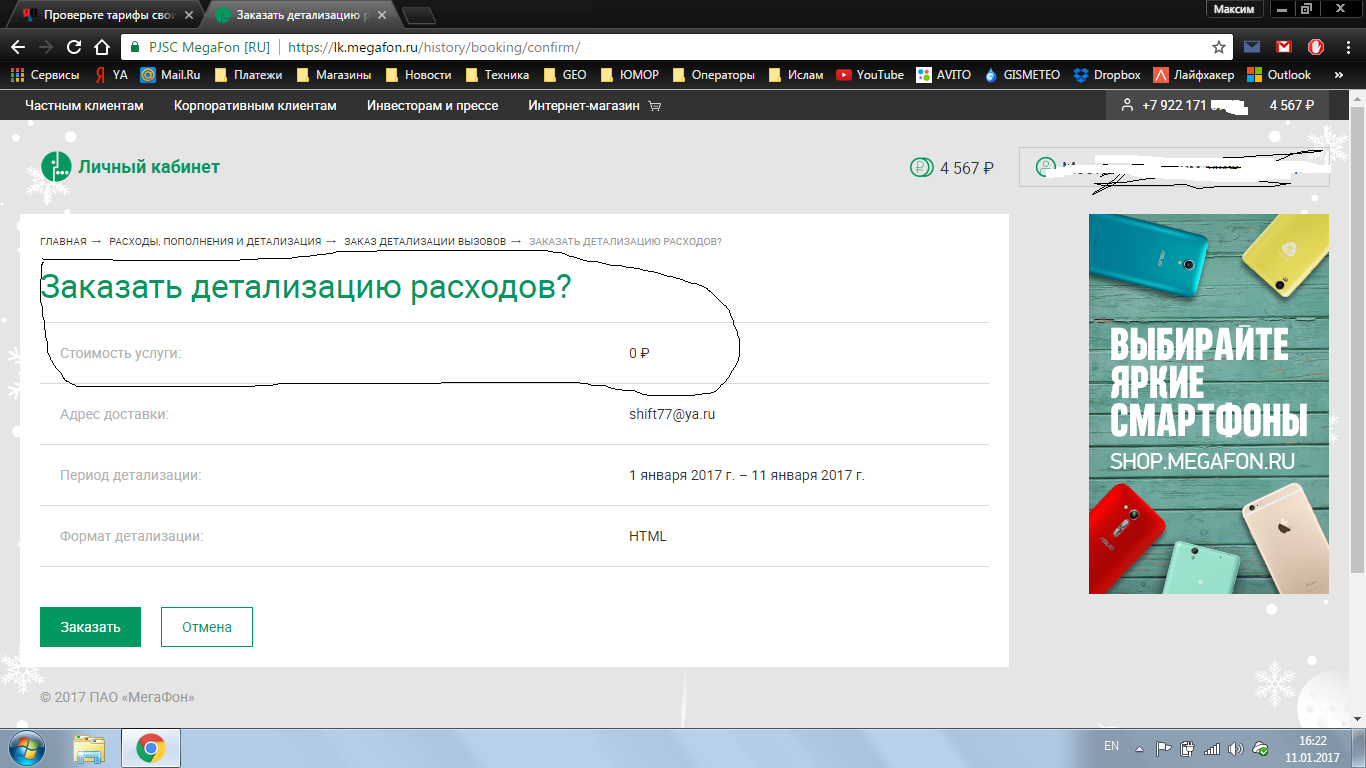
Task: Open the GISMETEO bookmark
Action: [x=1022, y=75]
